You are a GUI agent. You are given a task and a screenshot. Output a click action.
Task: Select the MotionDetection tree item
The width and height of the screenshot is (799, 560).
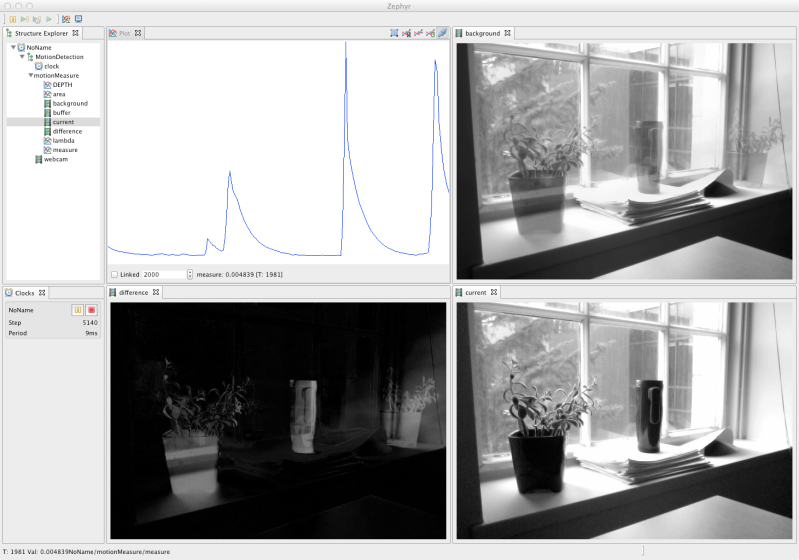coord(59,57)
